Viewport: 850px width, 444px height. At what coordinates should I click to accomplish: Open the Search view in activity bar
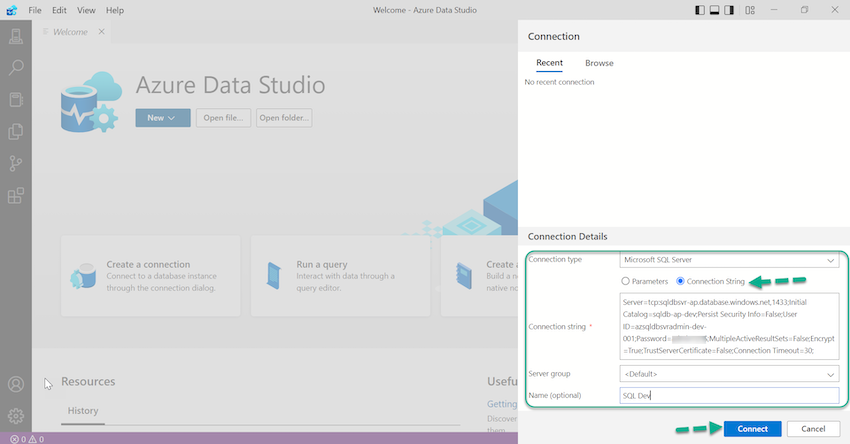click(x=15, y=68)
